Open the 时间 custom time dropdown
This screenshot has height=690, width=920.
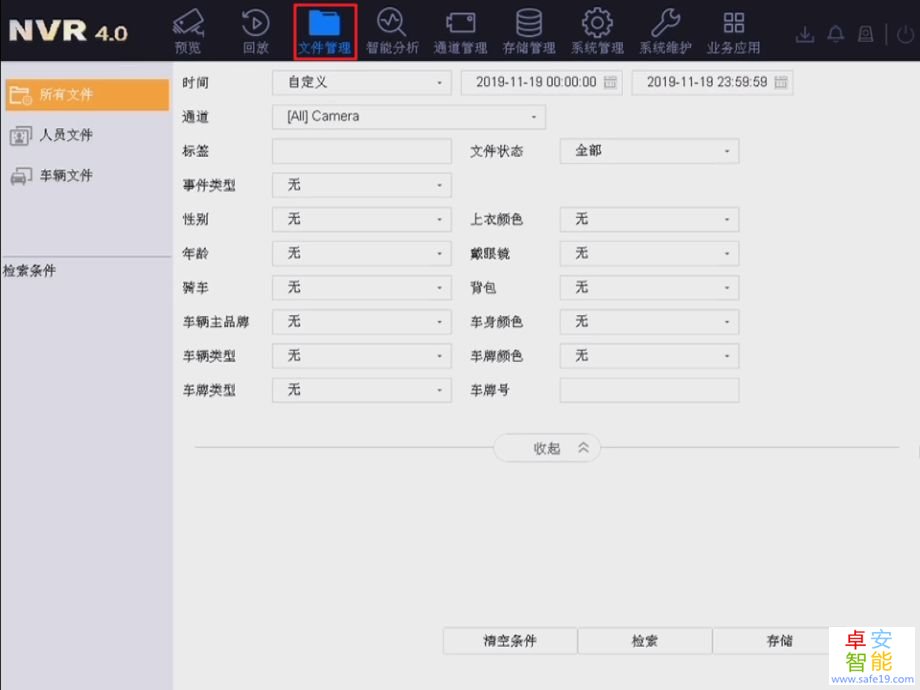pos(361,82)
